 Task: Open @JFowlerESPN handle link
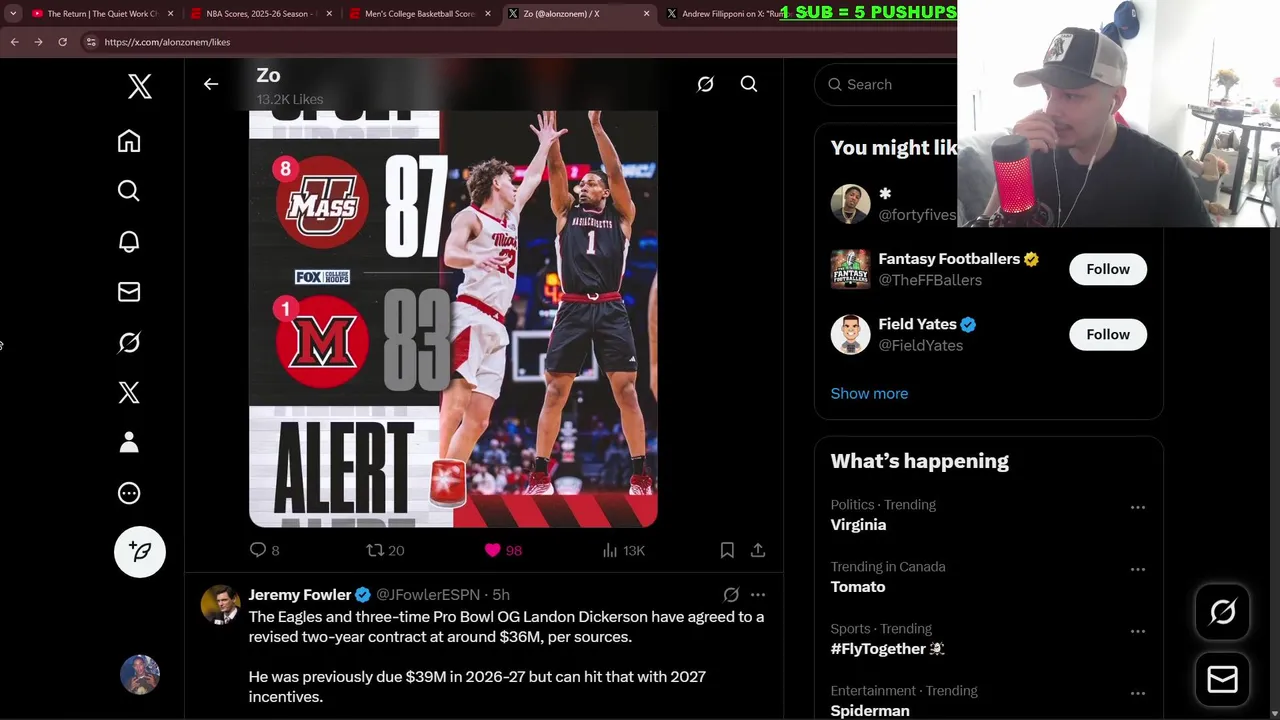point(427,595)
